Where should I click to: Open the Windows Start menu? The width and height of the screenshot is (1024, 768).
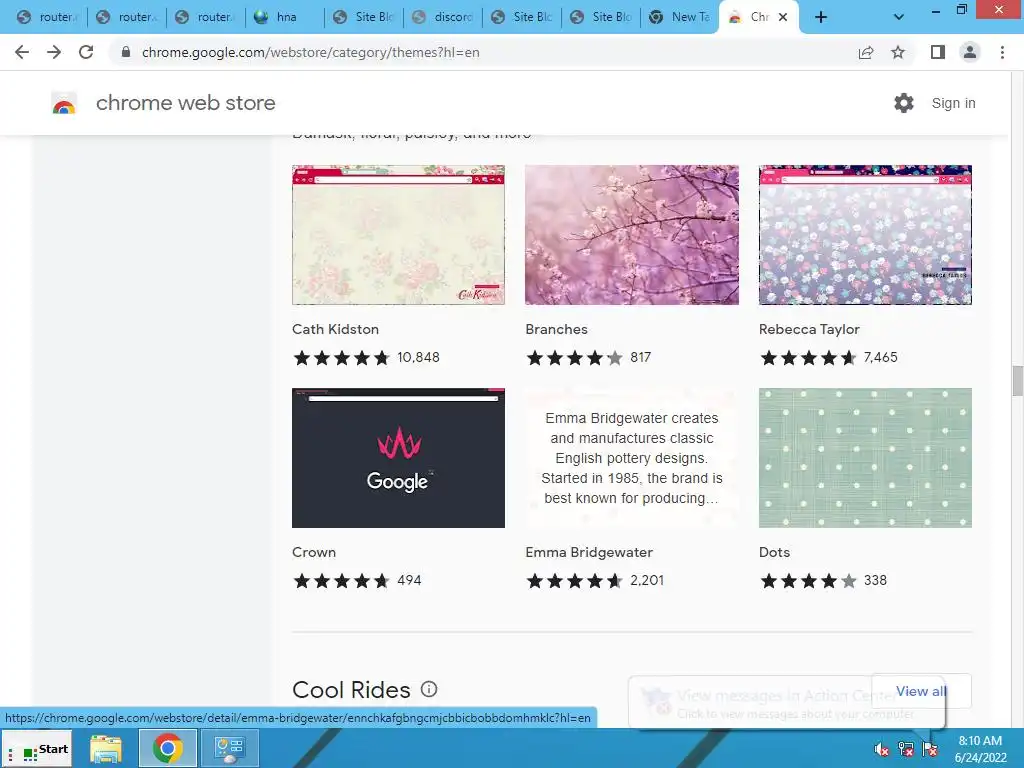click(38, 749)
